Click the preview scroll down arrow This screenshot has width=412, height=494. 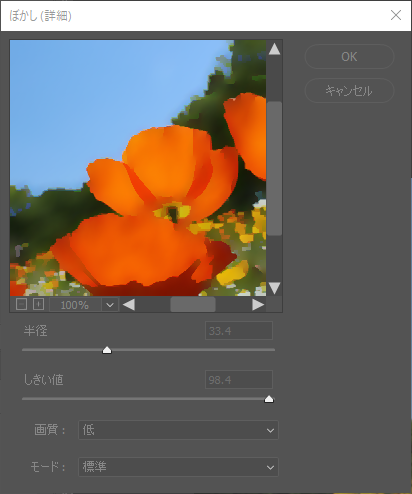[x=274, y=288]
